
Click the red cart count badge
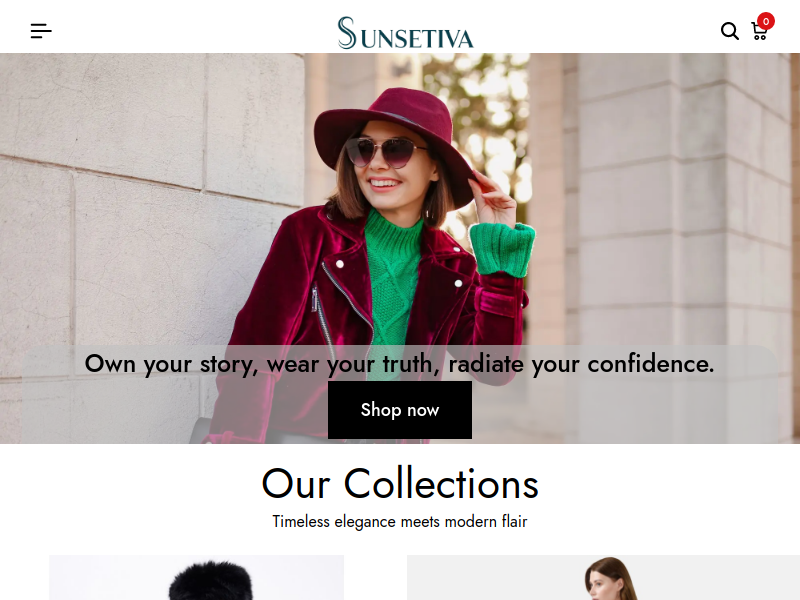pyautogui.click(x=766, y=21)
